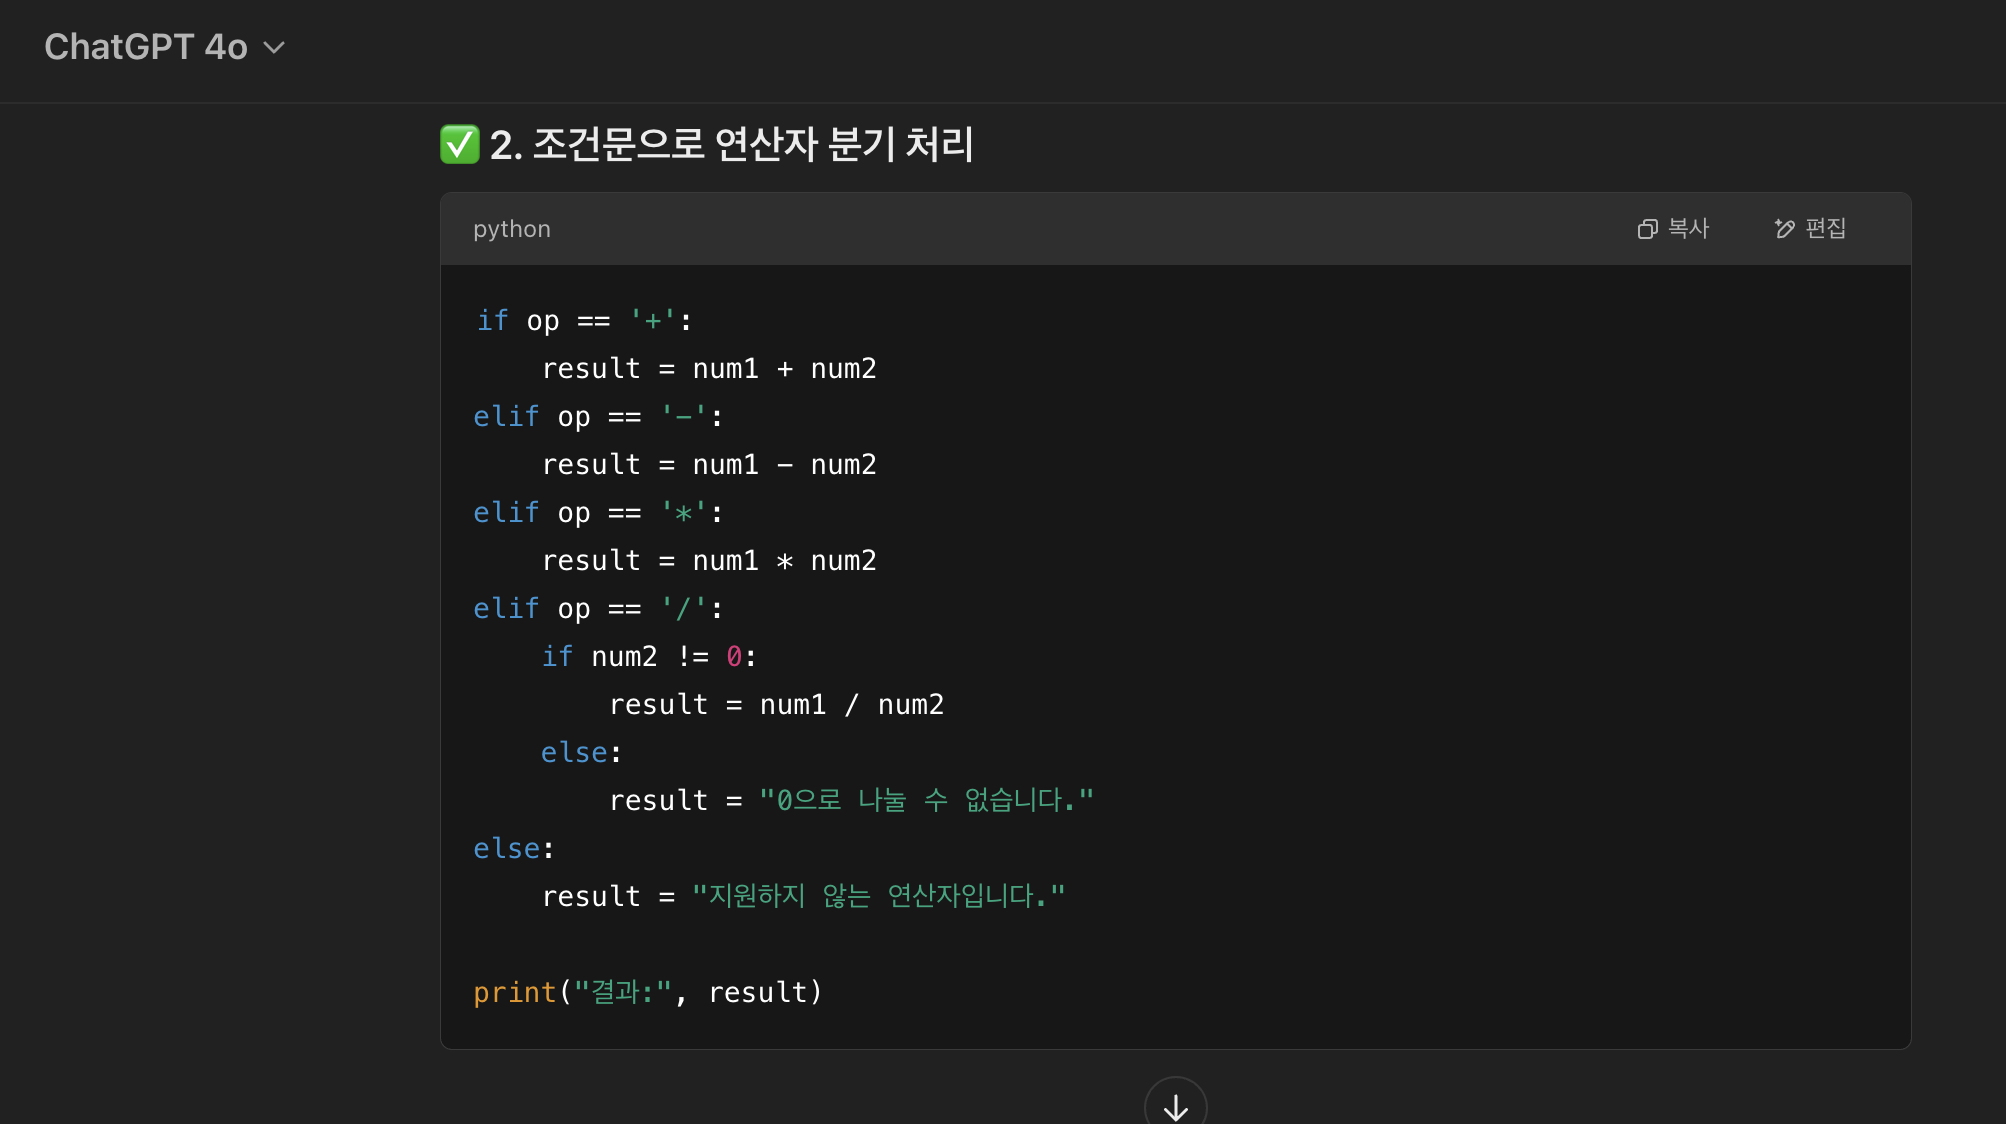Click the string 0으로 나눌 수 없습니다
This screenshot has height=1124, width=2006.
coord(926,800)
